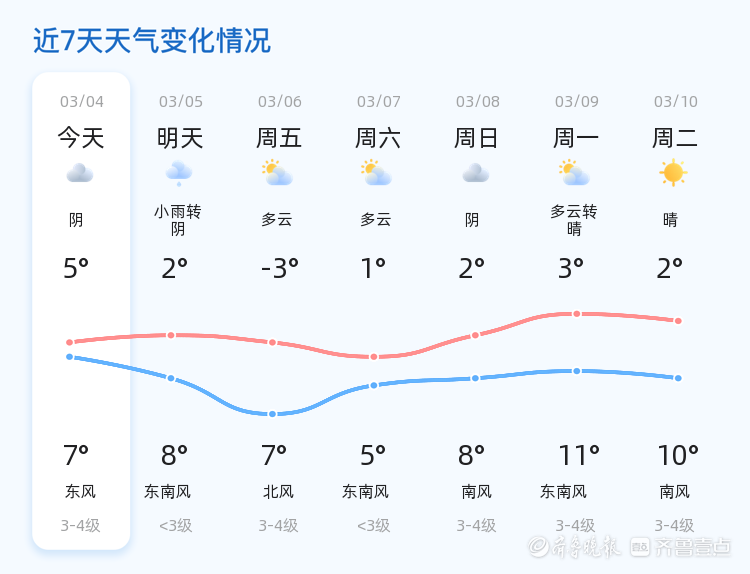Click Monday's cloudy-to-sunny icon
This screenshot has height=574, width=750.
[x=574, y=174]
